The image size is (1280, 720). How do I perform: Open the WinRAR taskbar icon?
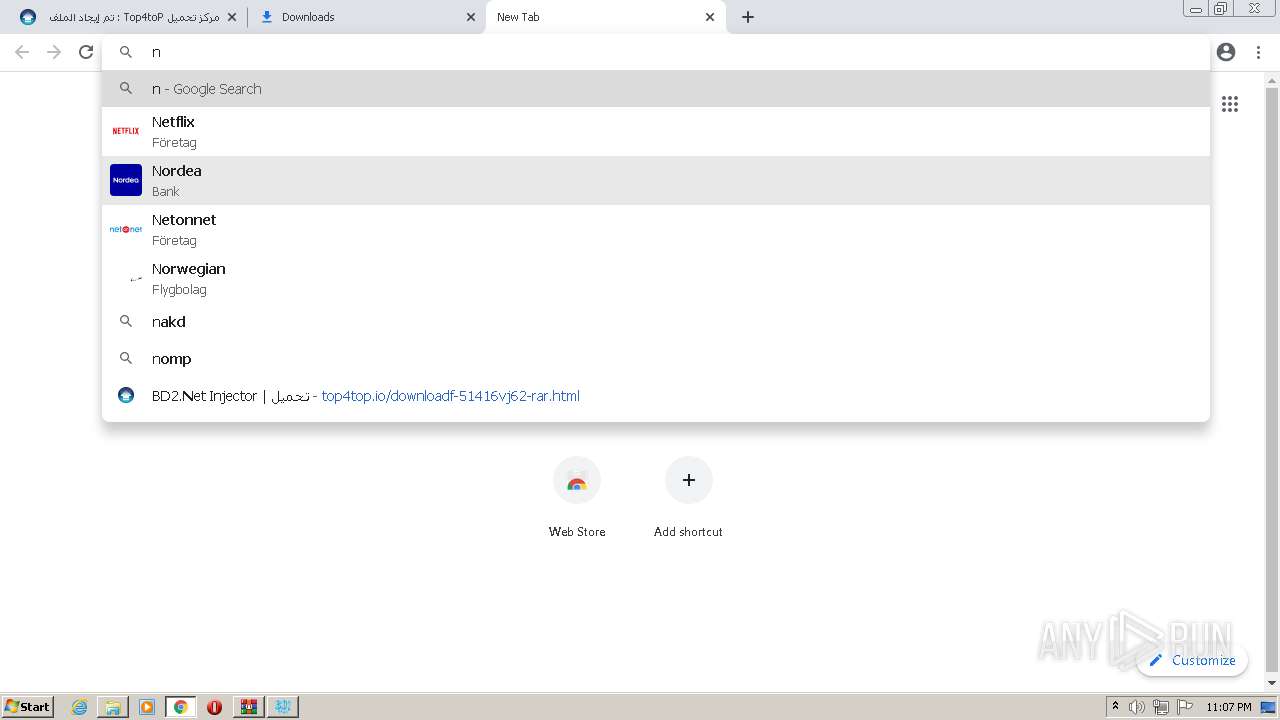click(248, 707)
